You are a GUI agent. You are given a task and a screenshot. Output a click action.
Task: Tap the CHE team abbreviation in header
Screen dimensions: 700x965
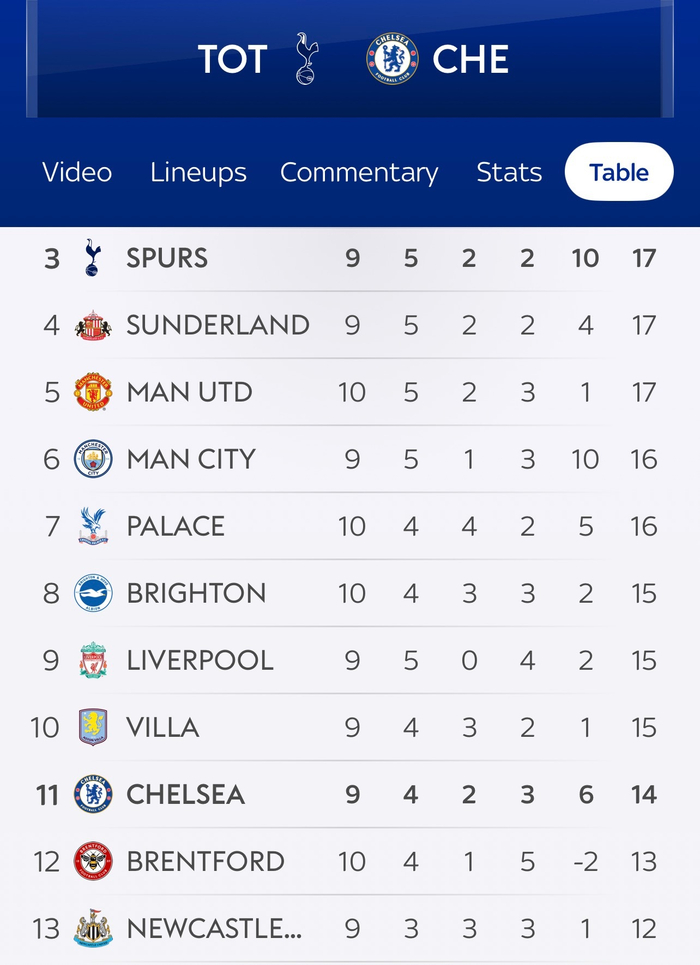[470, 59]
